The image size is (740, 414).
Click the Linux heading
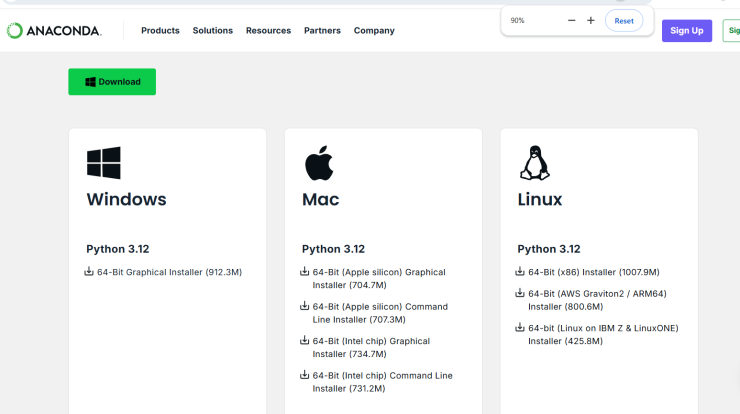pos(540,199)
